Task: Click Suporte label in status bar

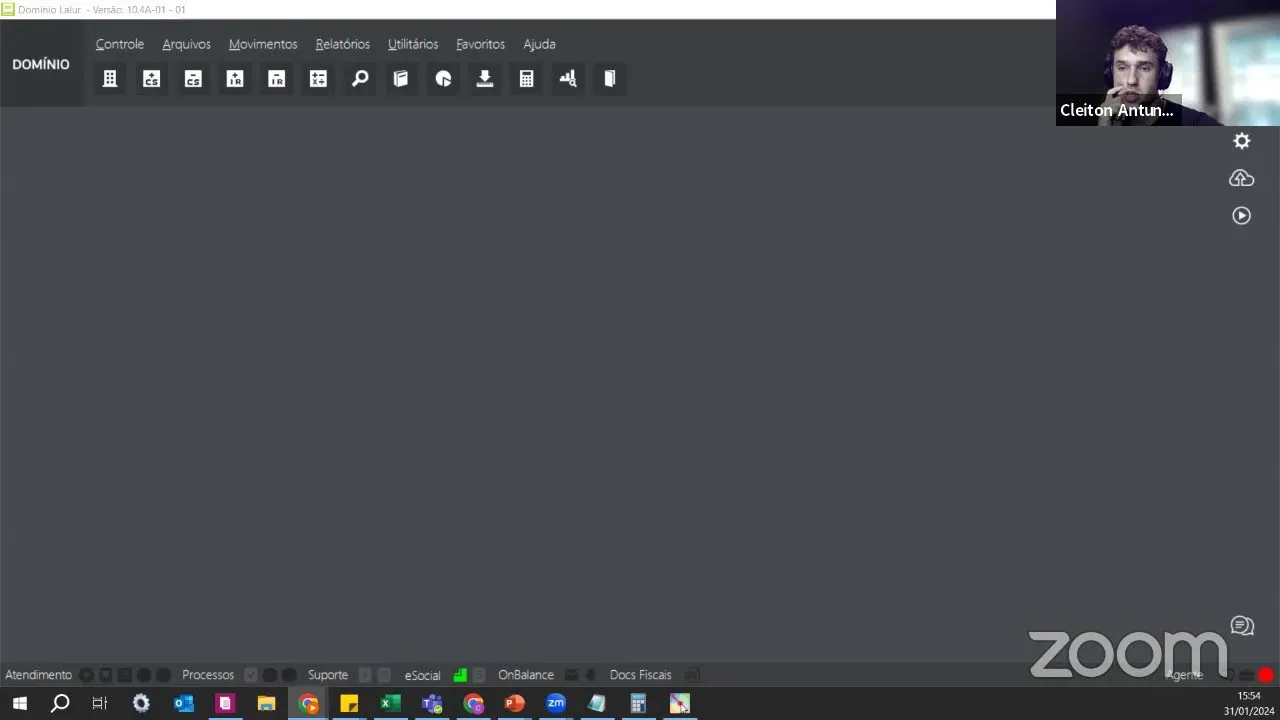Action: click(x=328, y=675)
